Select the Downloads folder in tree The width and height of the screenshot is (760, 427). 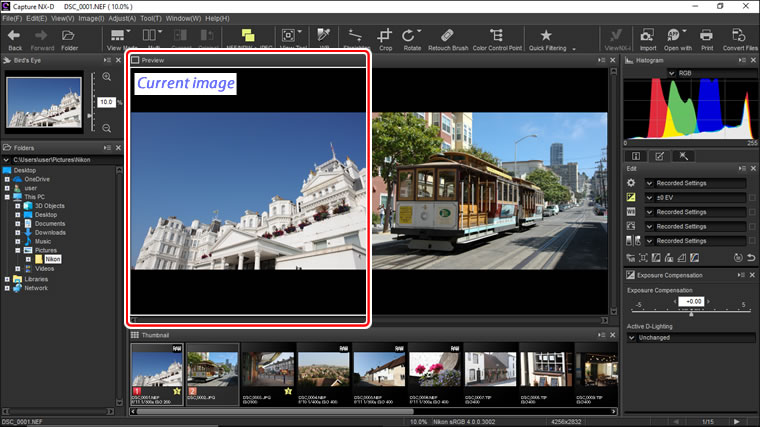[x=50, y=233]
